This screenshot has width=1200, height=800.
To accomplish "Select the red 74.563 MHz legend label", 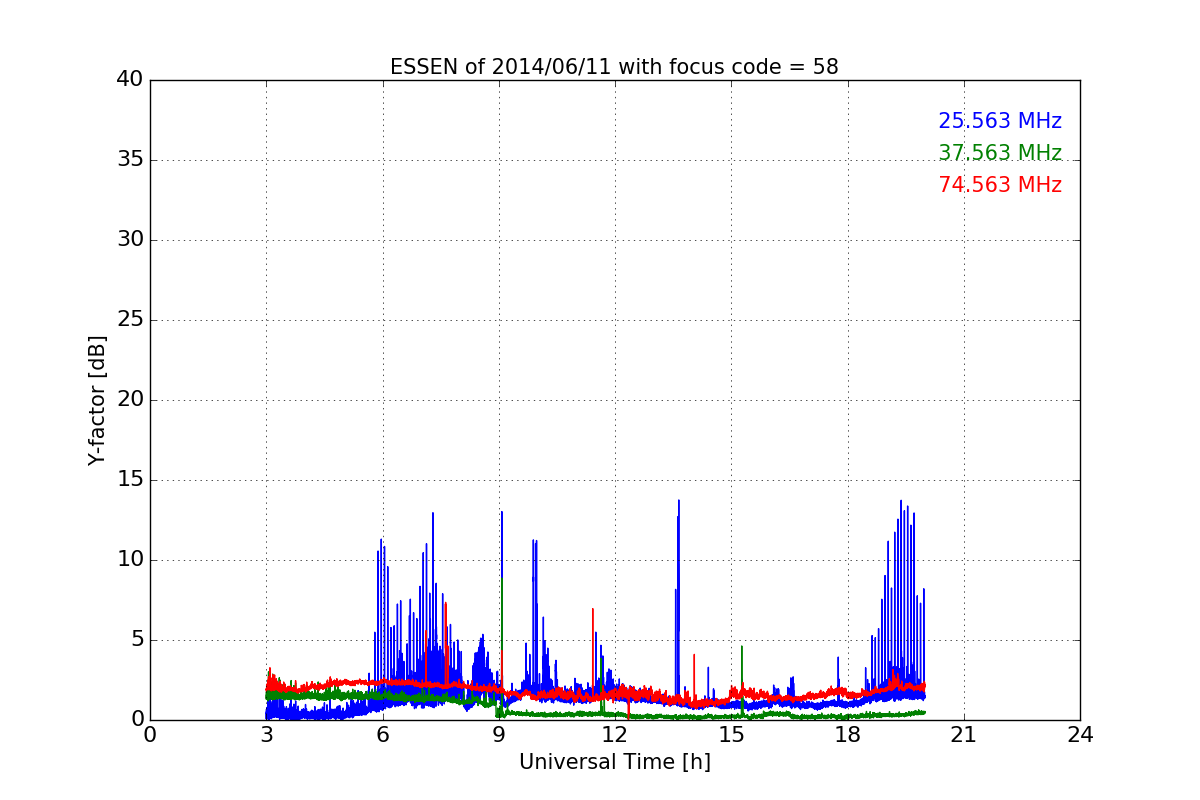I will point(1000,185).
